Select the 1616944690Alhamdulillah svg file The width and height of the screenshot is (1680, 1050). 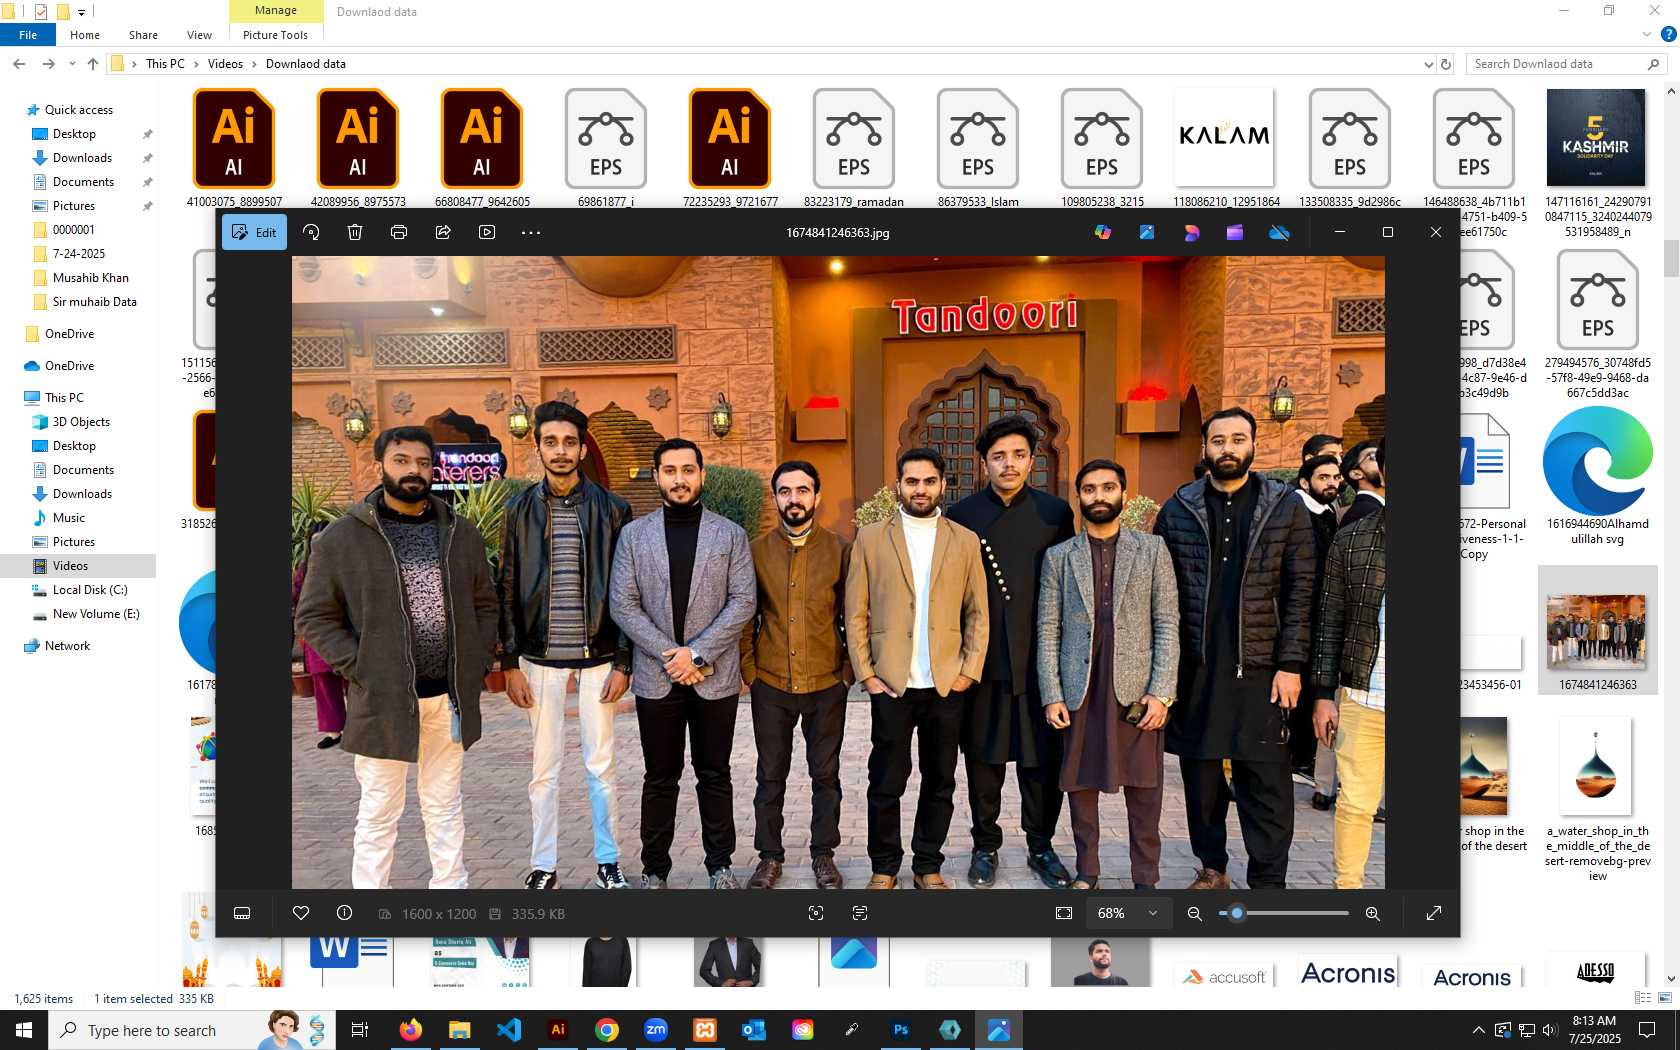tap(1597, 476)
